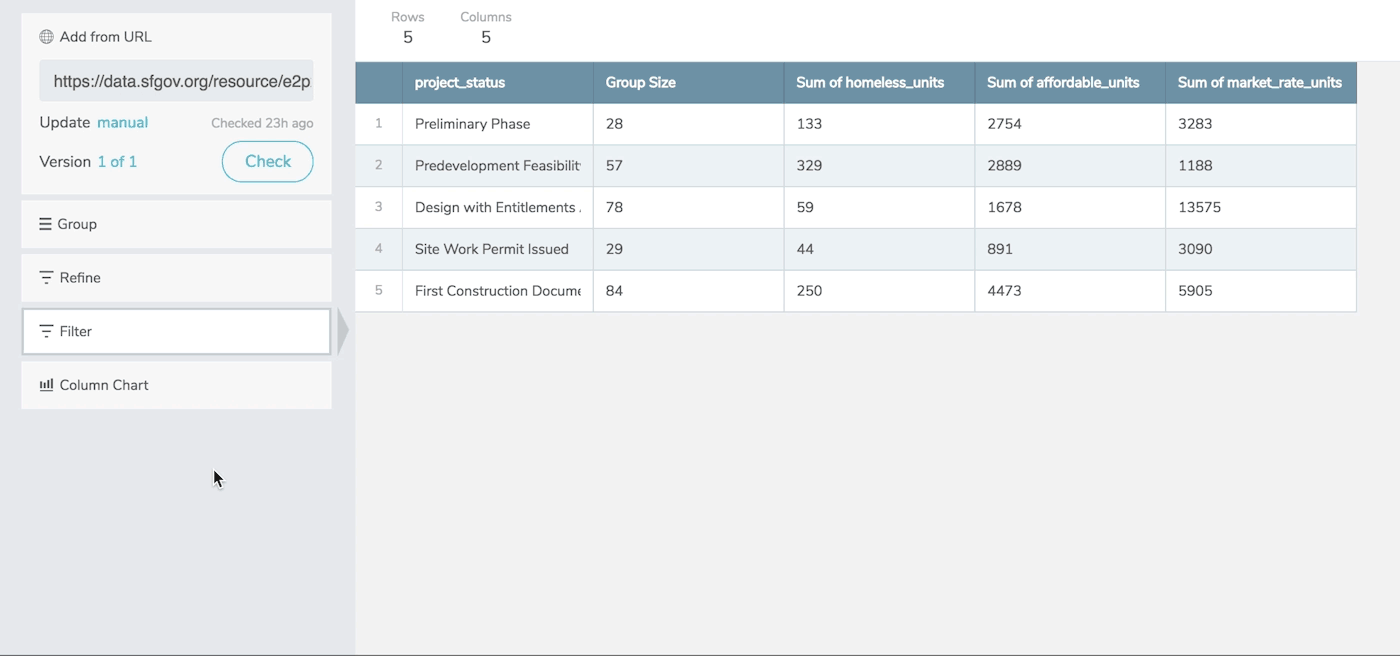Collapse the selected Filter step arrow

[x=343, y=332]
